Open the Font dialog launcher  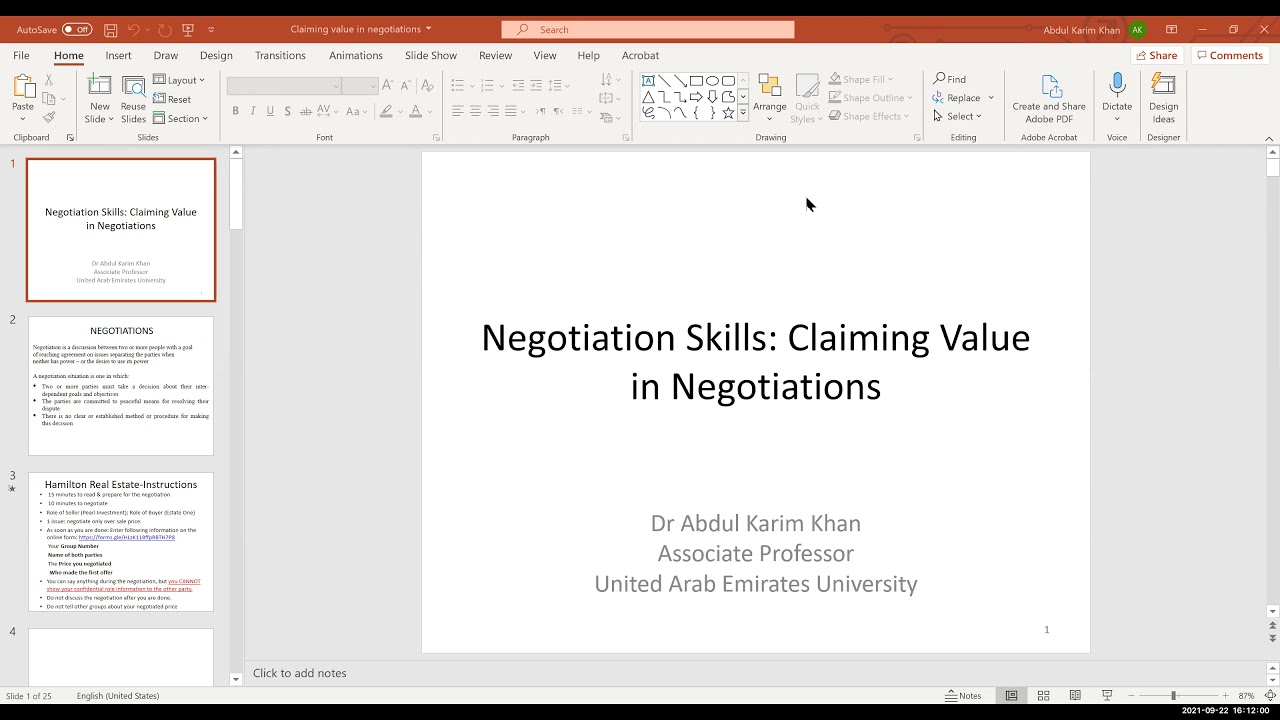436,138
